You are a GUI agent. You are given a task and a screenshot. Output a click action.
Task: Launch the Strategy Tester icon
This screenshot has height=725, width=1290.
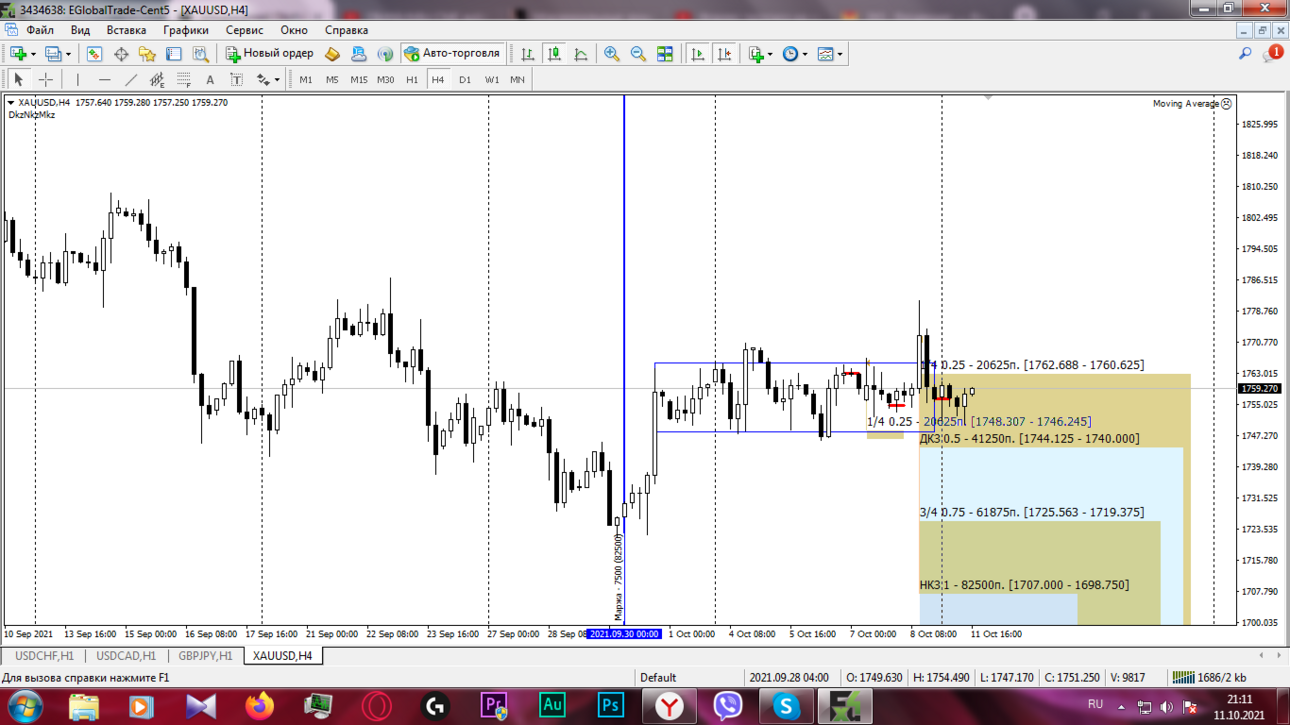pos(200,54)
